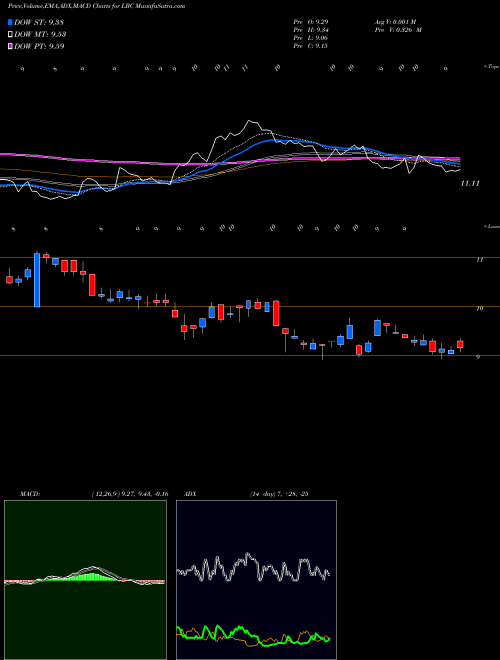500x660 pixels.
Task: Select the 'DOW MT: 9.53' legend text
Action: coord(40,35)
